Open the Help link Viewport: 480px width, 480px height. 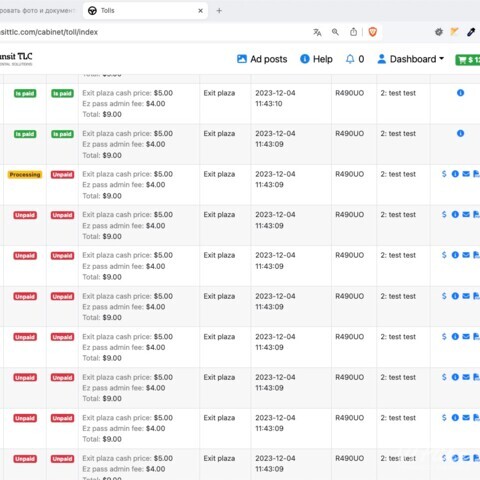(316, 59)
